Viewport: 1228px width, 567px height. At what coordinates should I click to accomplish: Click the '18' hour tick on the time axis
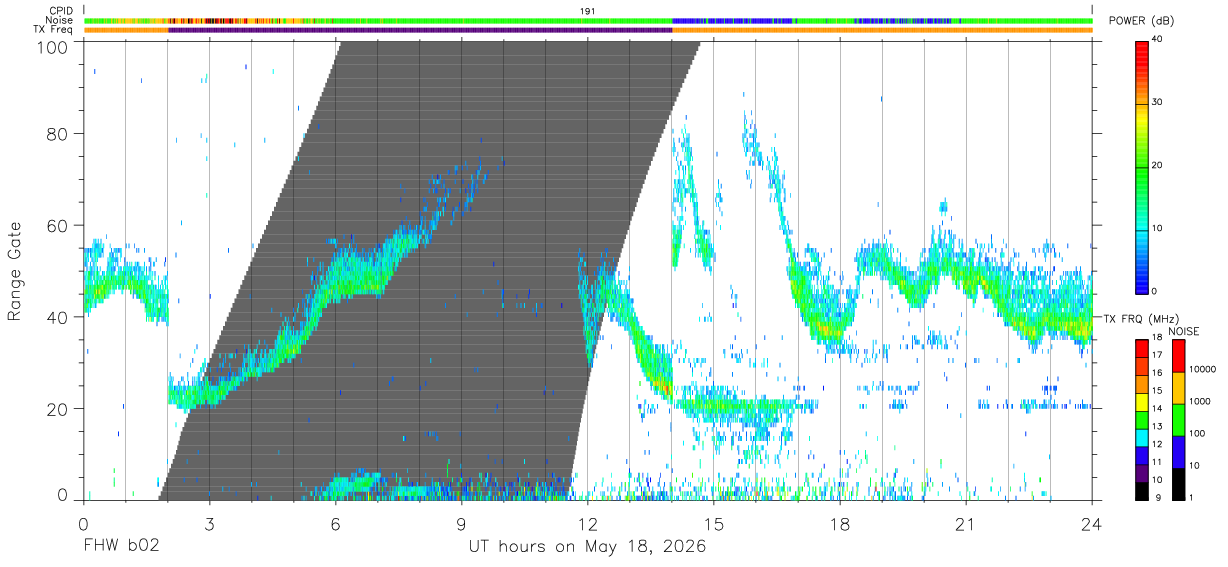839,524
